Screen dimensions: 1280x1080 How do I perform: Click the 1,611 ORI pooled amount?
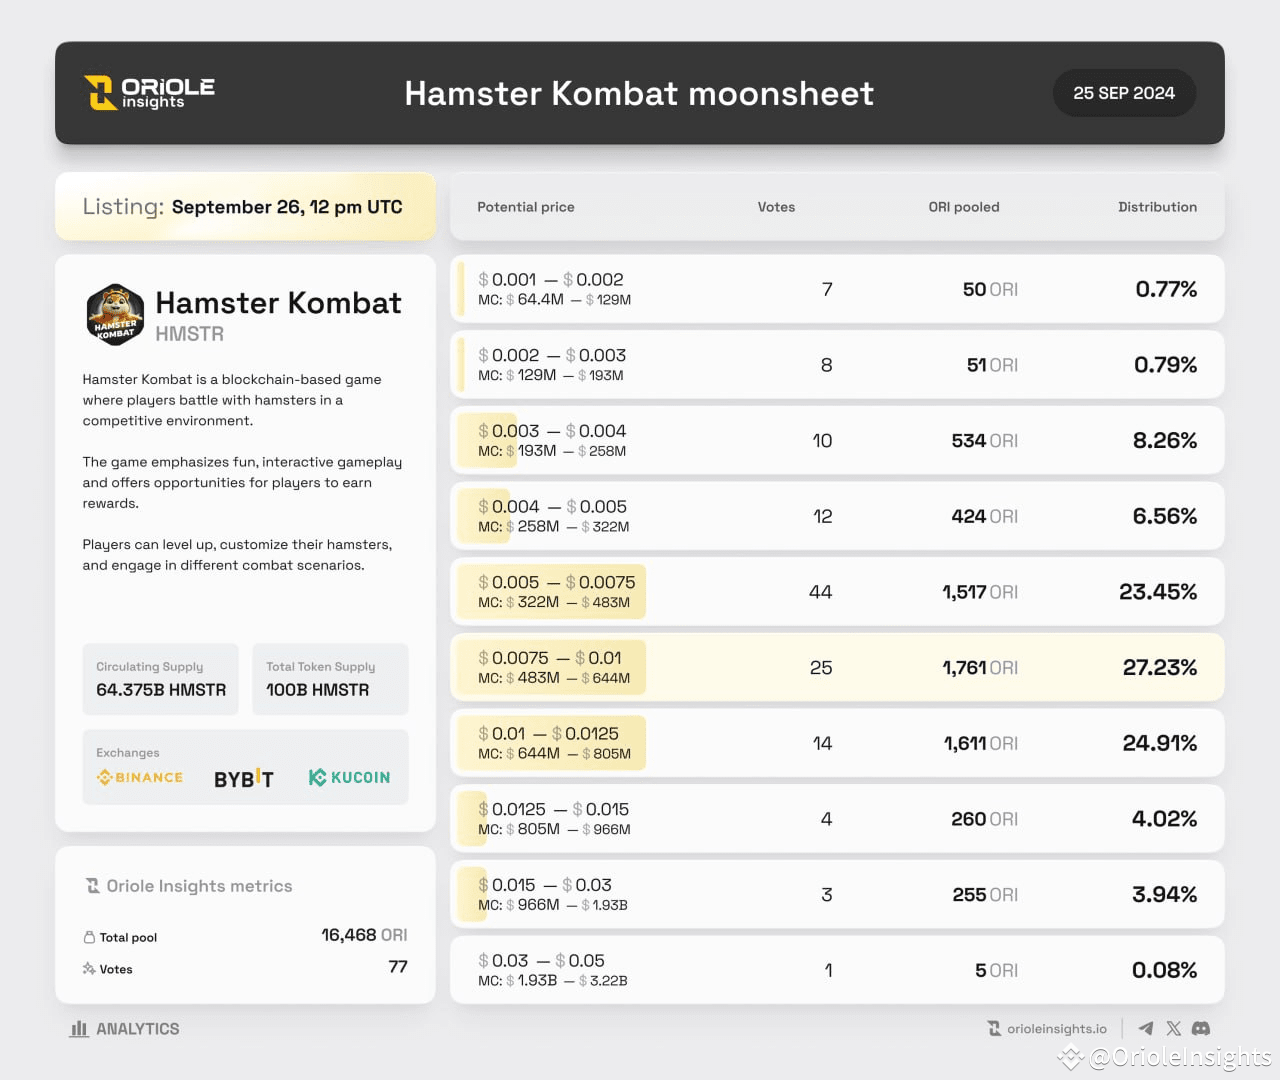[981, 743]
